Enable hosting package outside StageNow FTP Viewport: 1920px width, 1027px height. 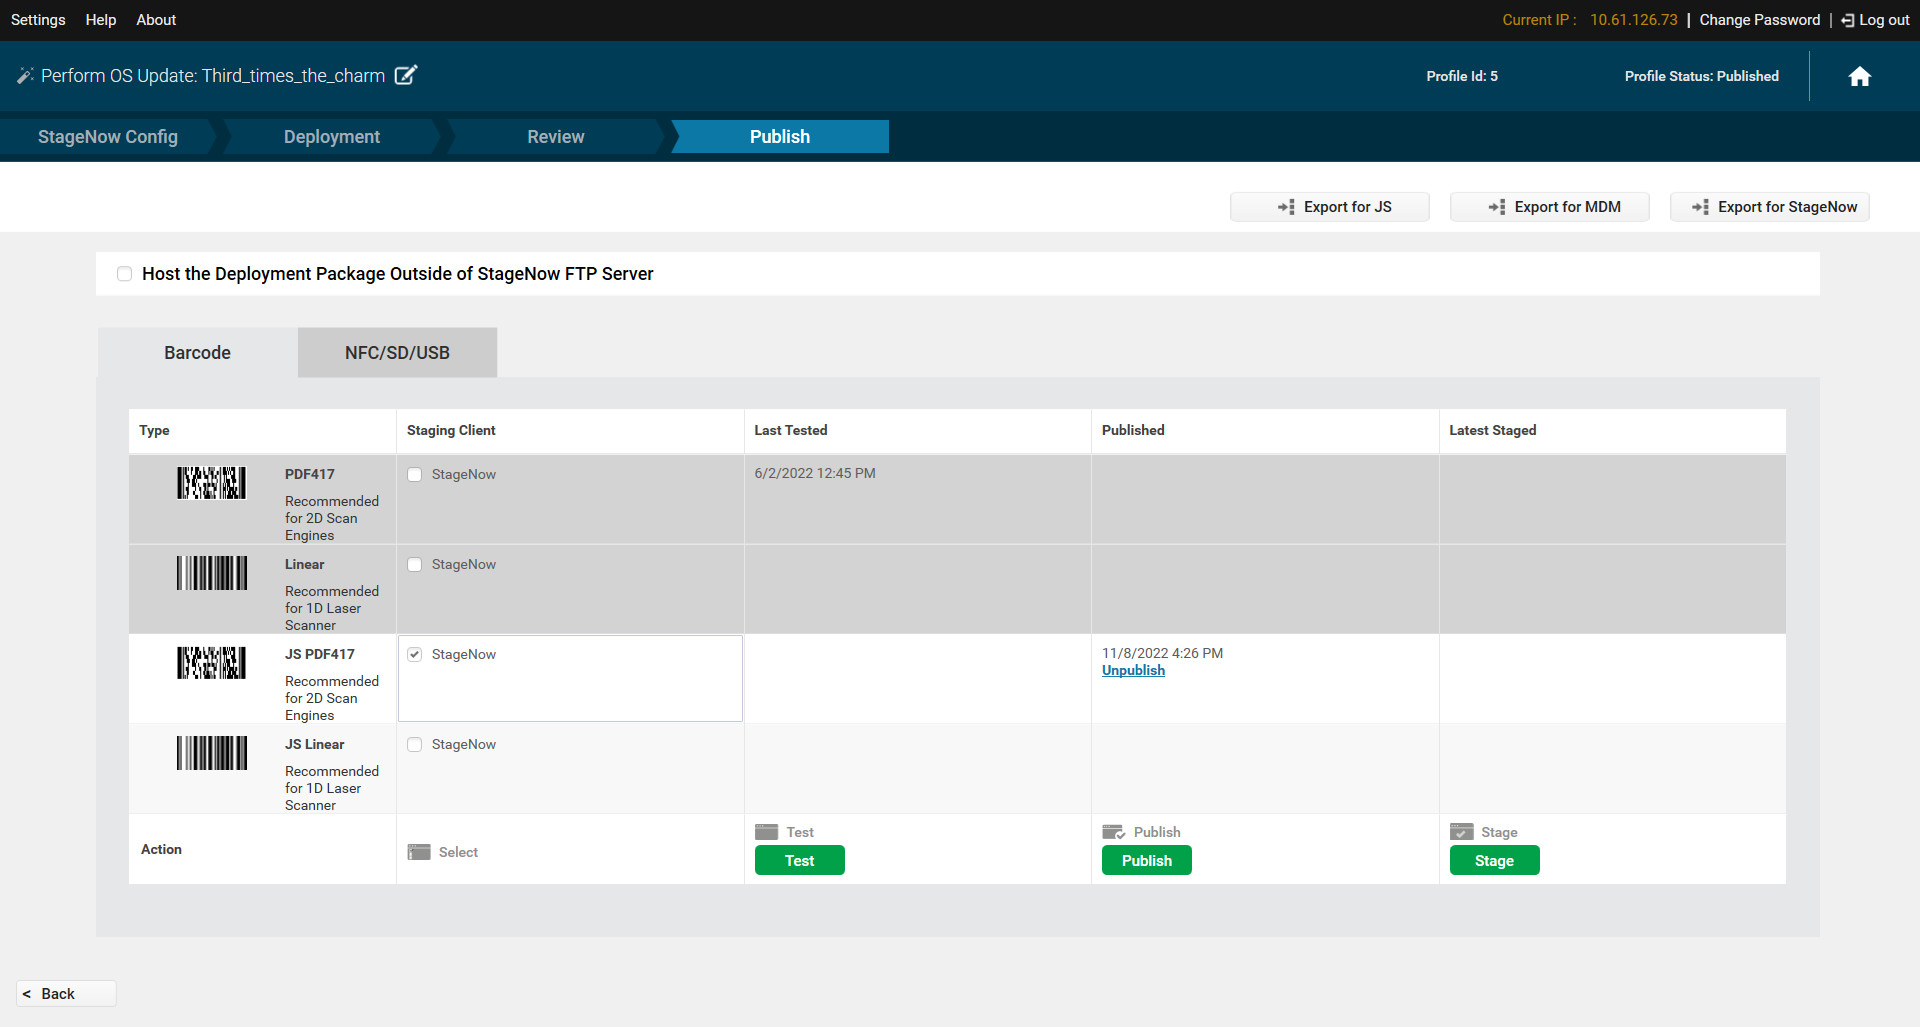(x=125, y=274)
